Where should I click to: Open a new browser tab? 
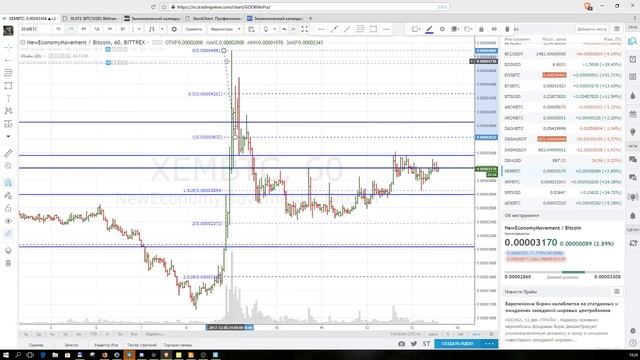point(310,18)
